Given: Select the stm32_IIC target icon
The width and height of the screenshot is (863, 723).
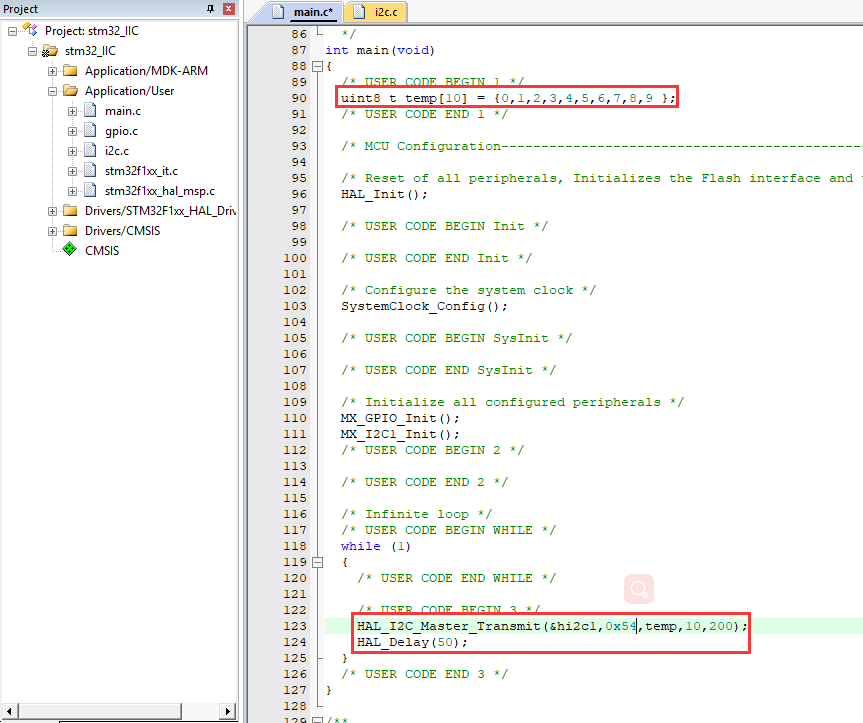Looking at the screenshot, I should pyautogui.click(x=52, y=50).
